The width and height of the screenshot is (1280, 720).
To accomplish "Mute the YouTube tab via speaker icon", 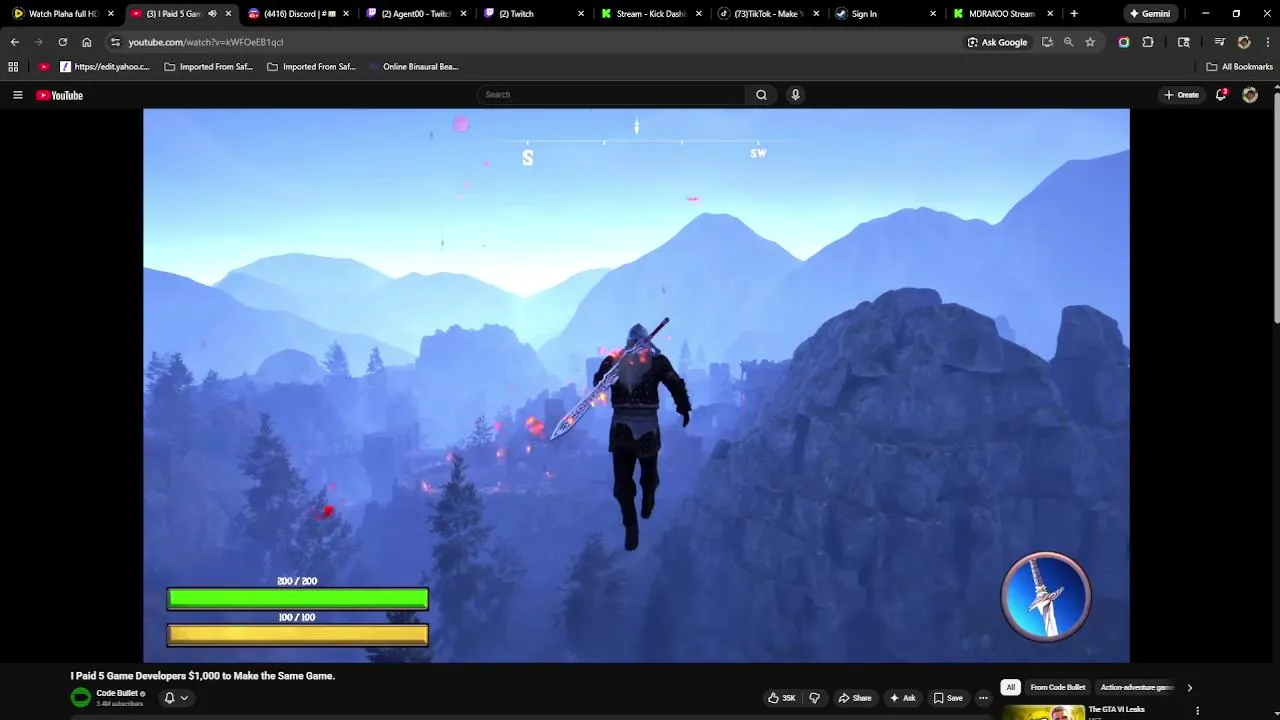I will coord(212,14).
